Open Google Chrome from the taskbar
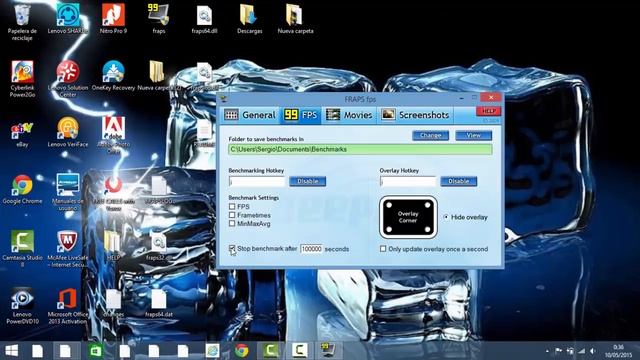The width and height of the screenshot is (640, 360). click(241, 351)
